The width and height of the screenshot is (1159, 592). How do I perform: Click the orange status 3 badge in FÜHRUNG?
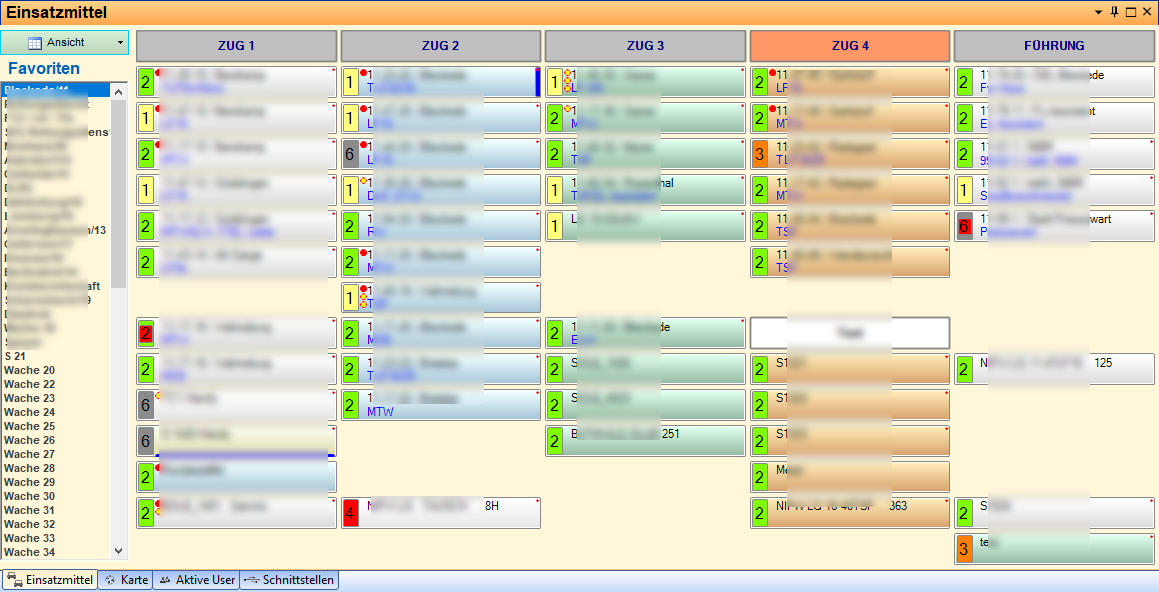coord(964,549)
